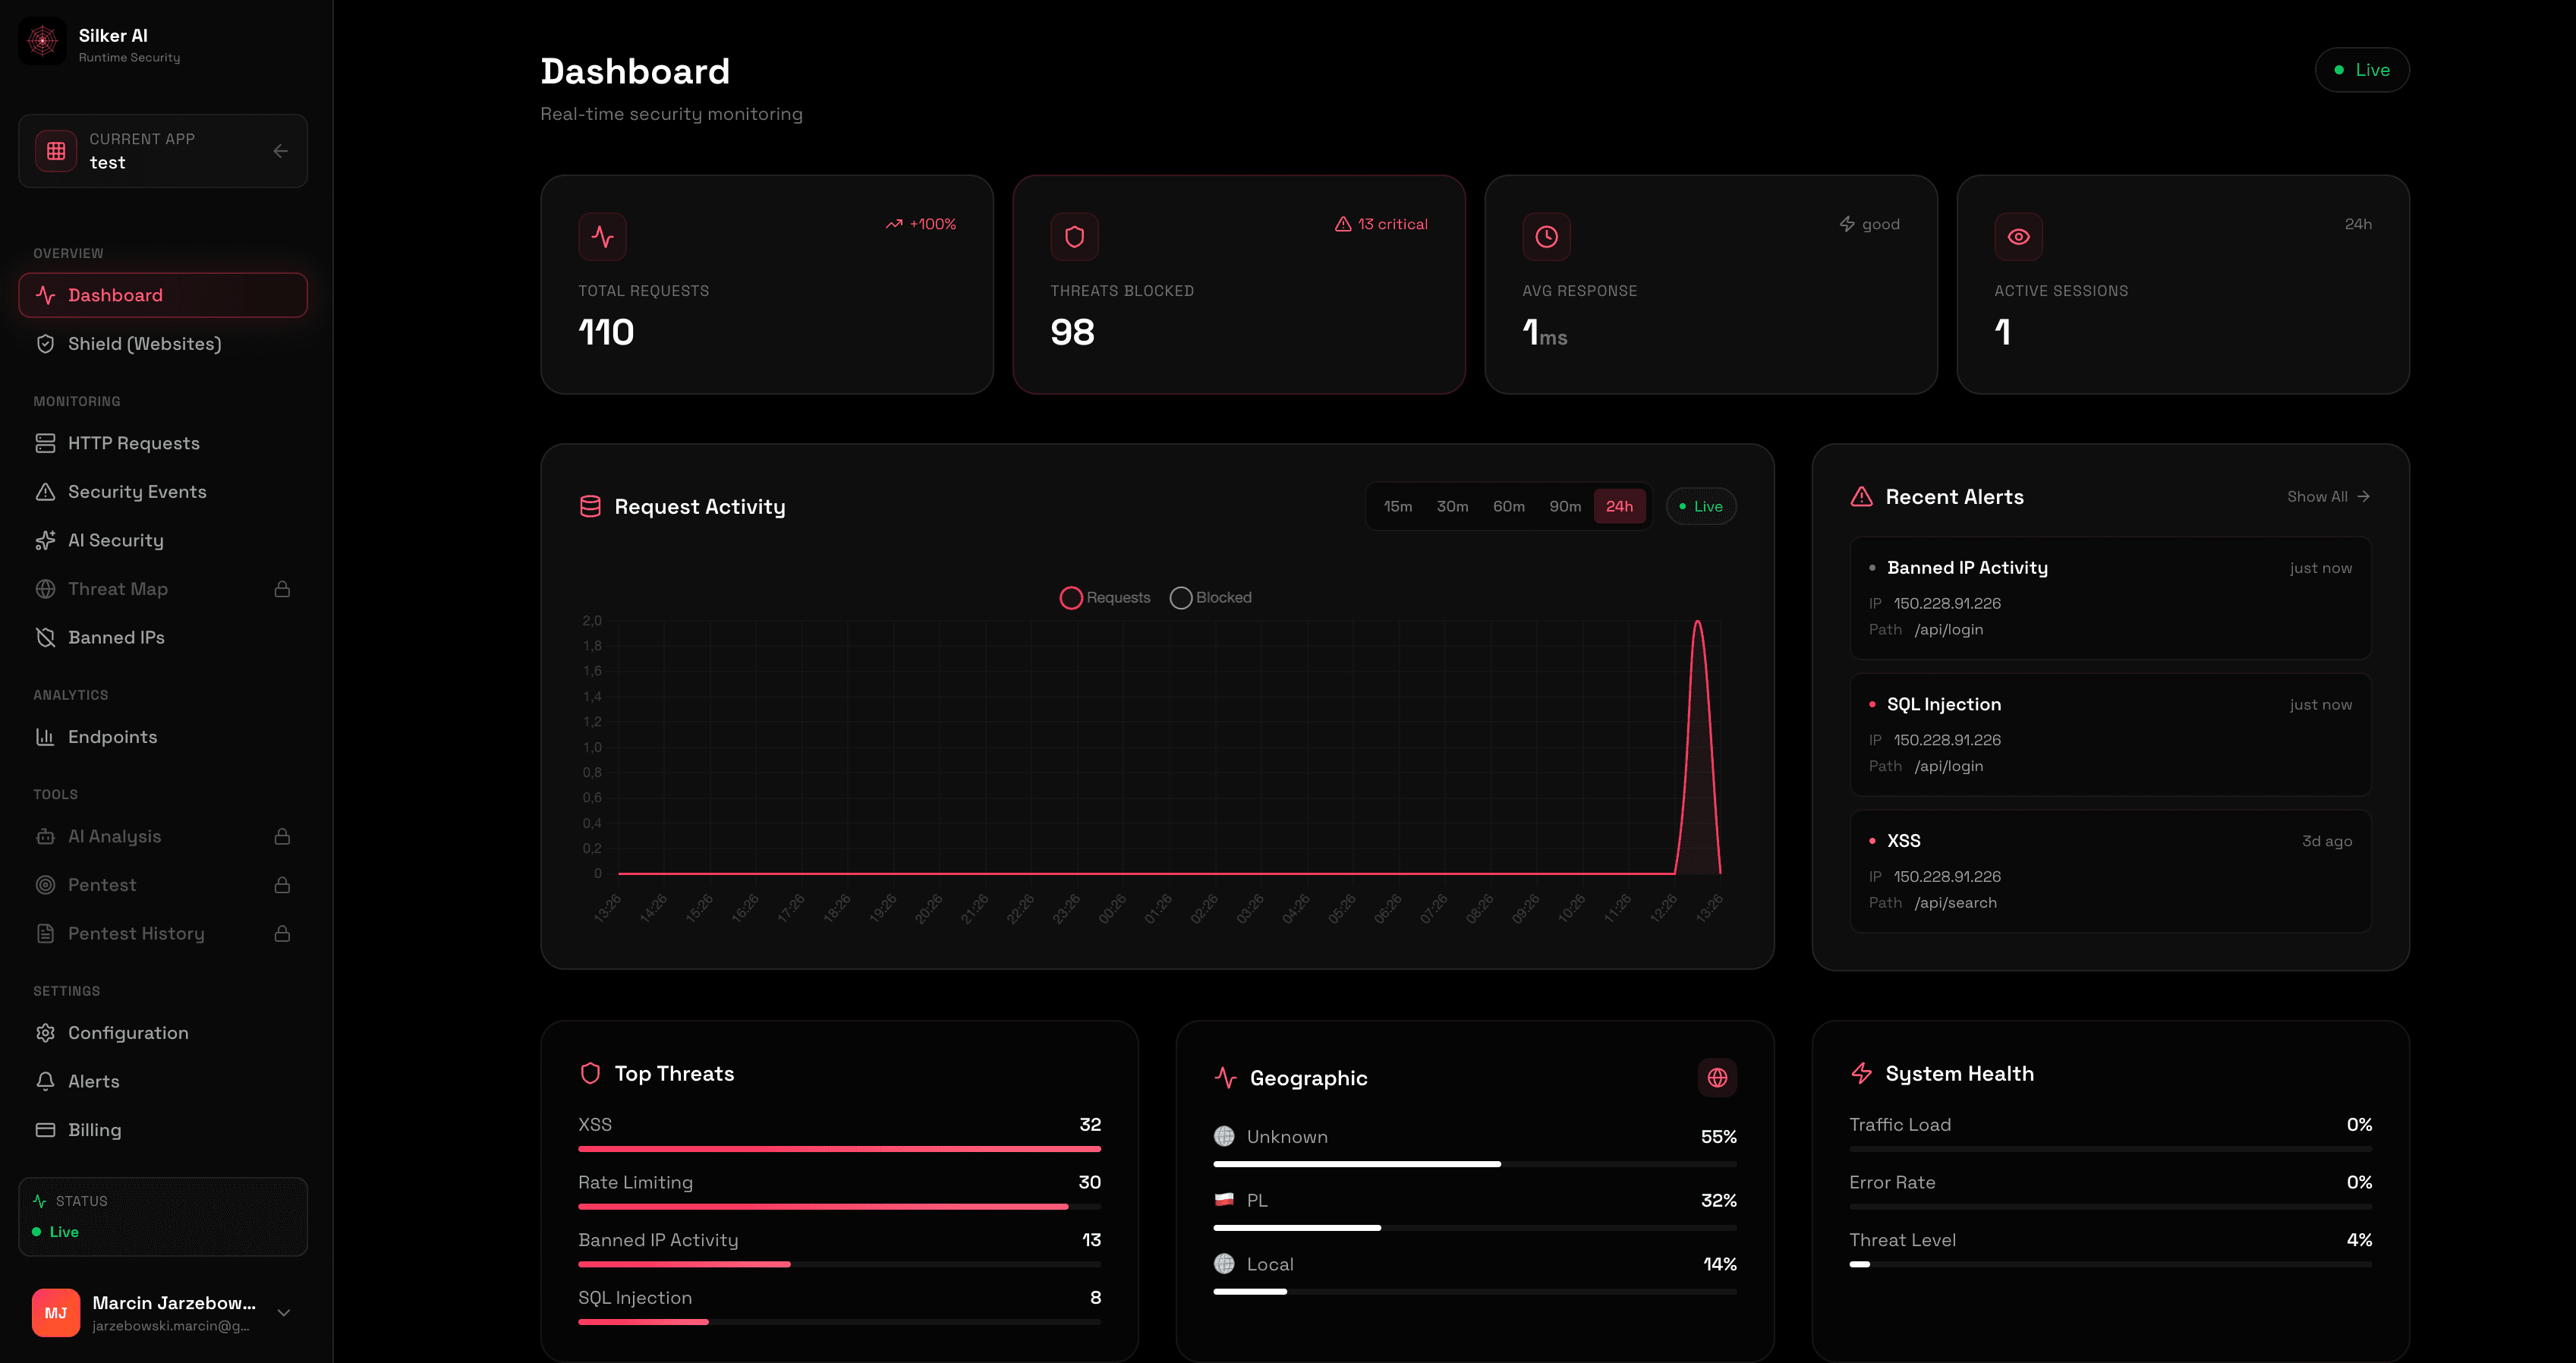Click the request spike in the chart
Viewport: 2576px width, 1363px height.
click(x=1697, y=750)
